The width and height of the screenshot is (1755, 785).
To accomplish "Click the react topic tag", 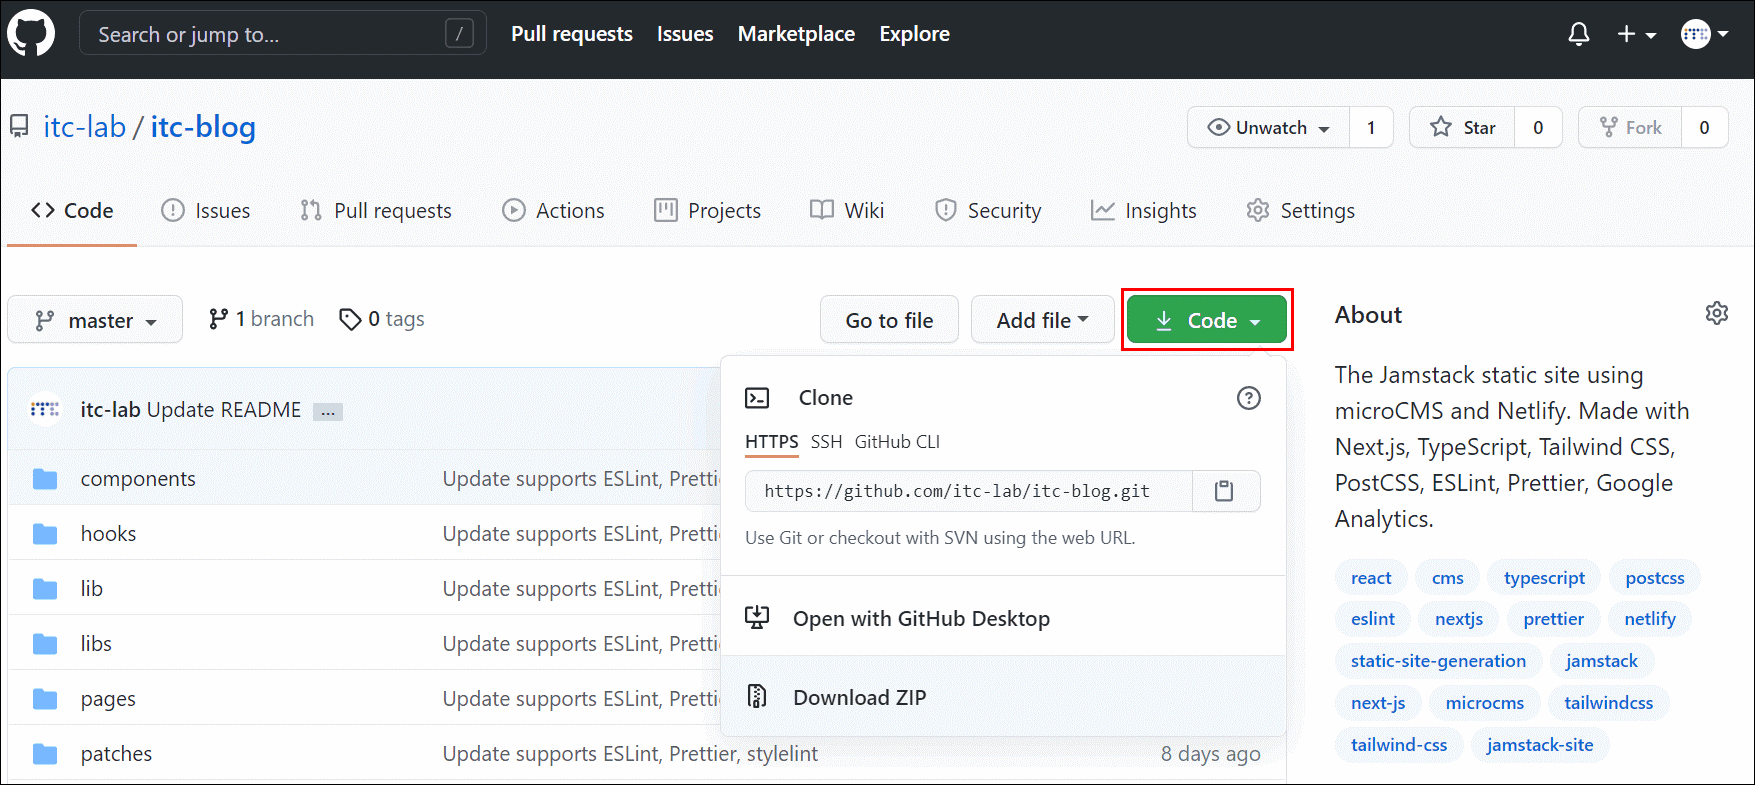I will [1371, 578].
